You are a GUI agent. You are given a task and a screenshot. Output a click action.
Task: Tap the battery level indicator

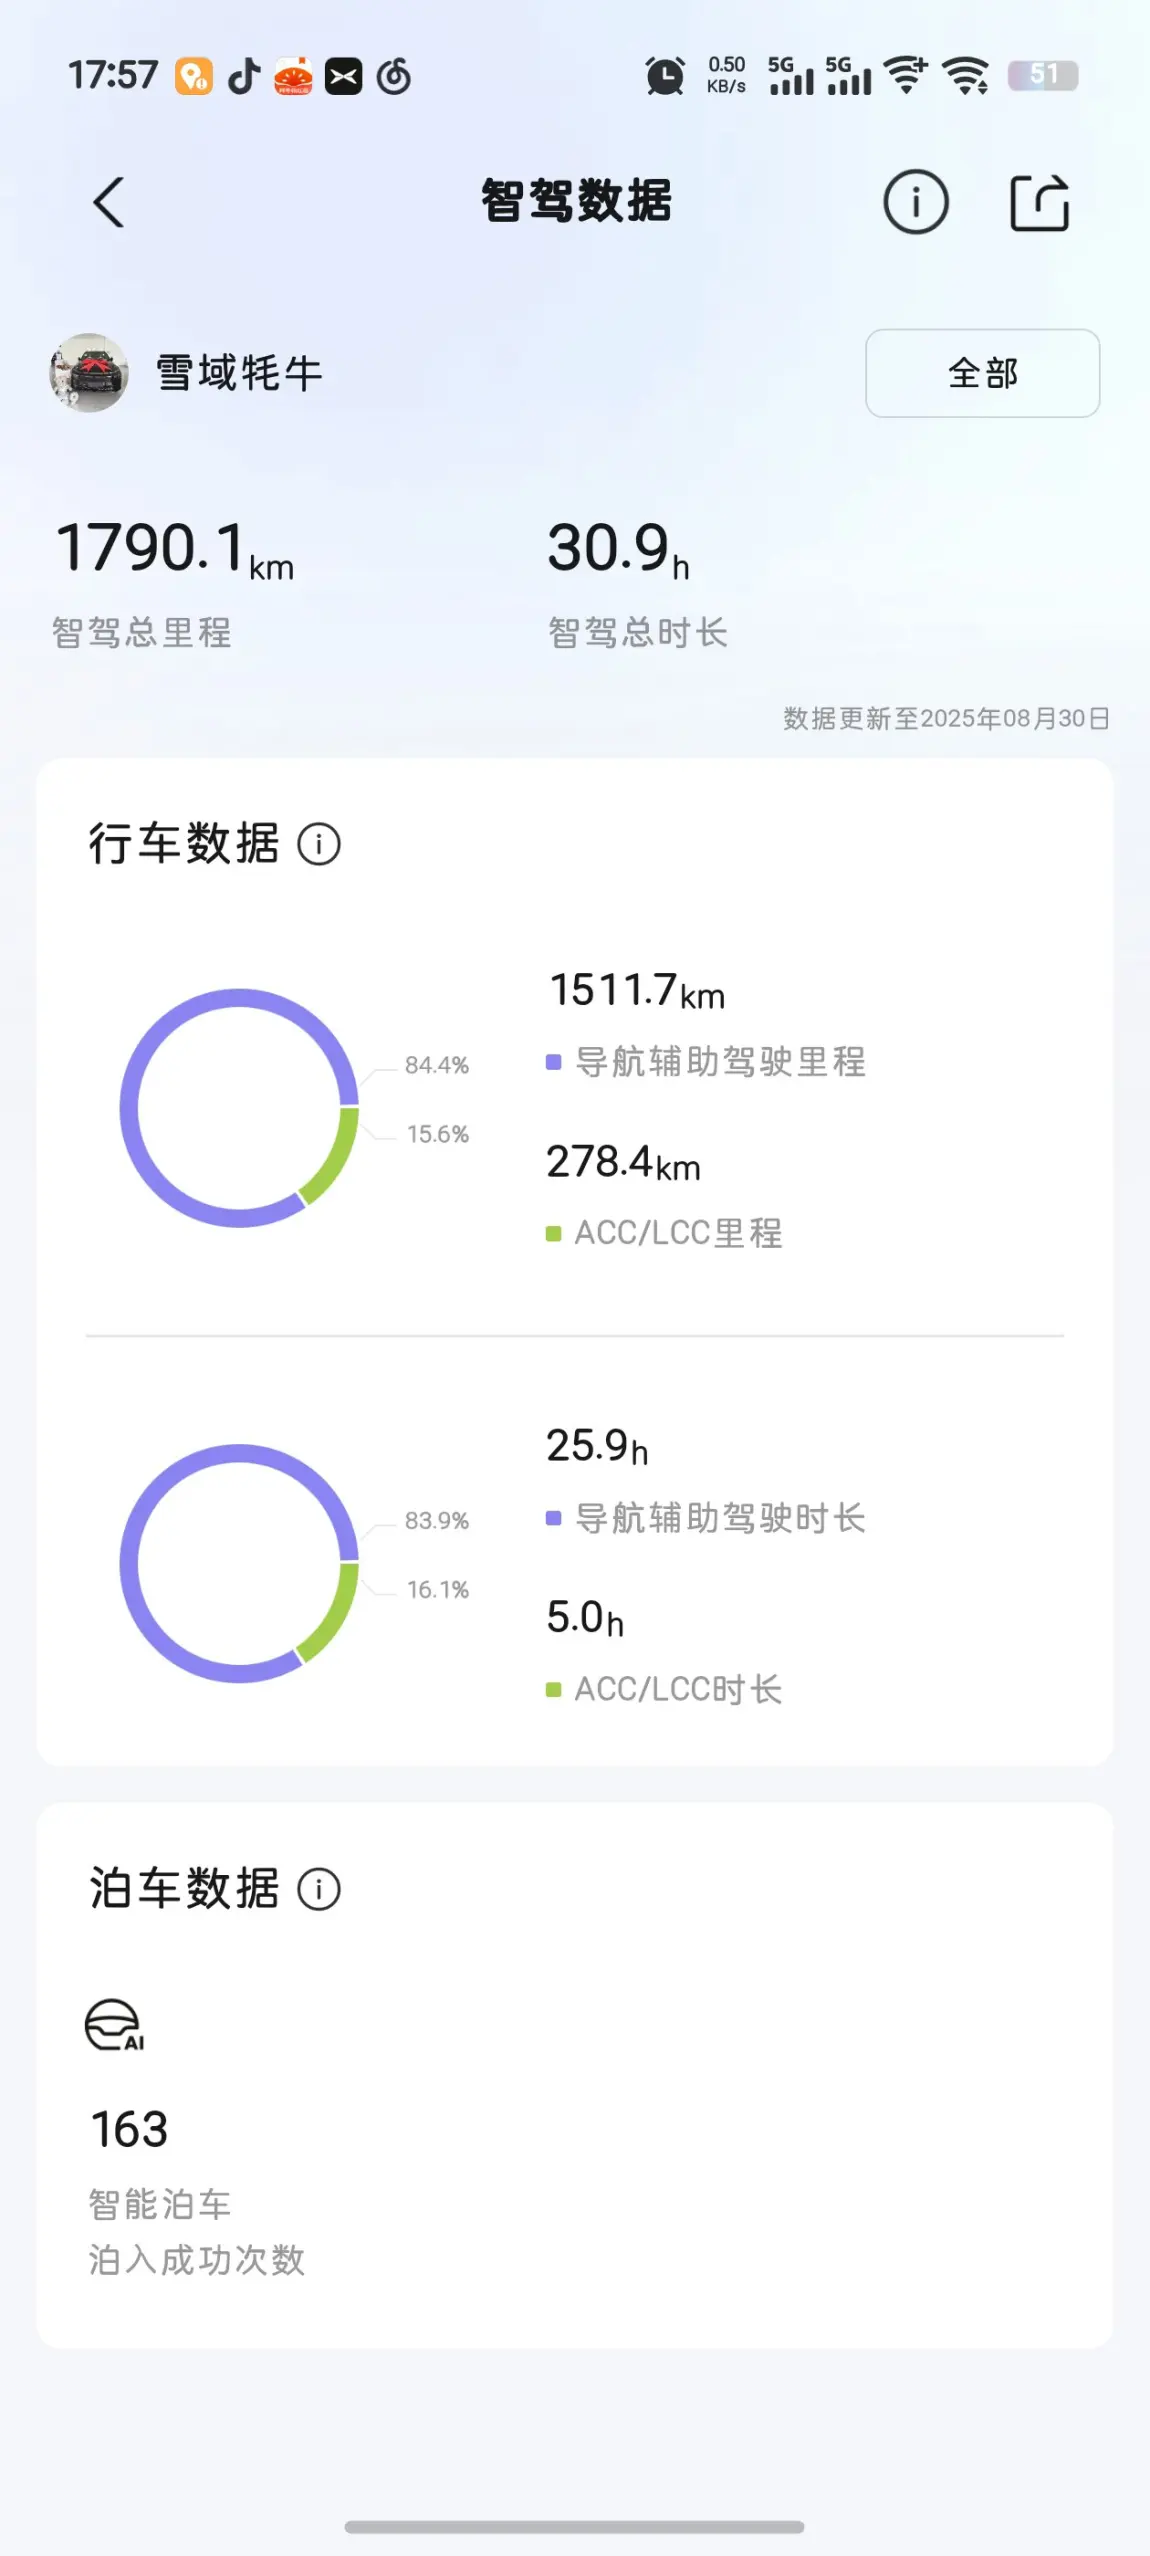pos(1043,75)
